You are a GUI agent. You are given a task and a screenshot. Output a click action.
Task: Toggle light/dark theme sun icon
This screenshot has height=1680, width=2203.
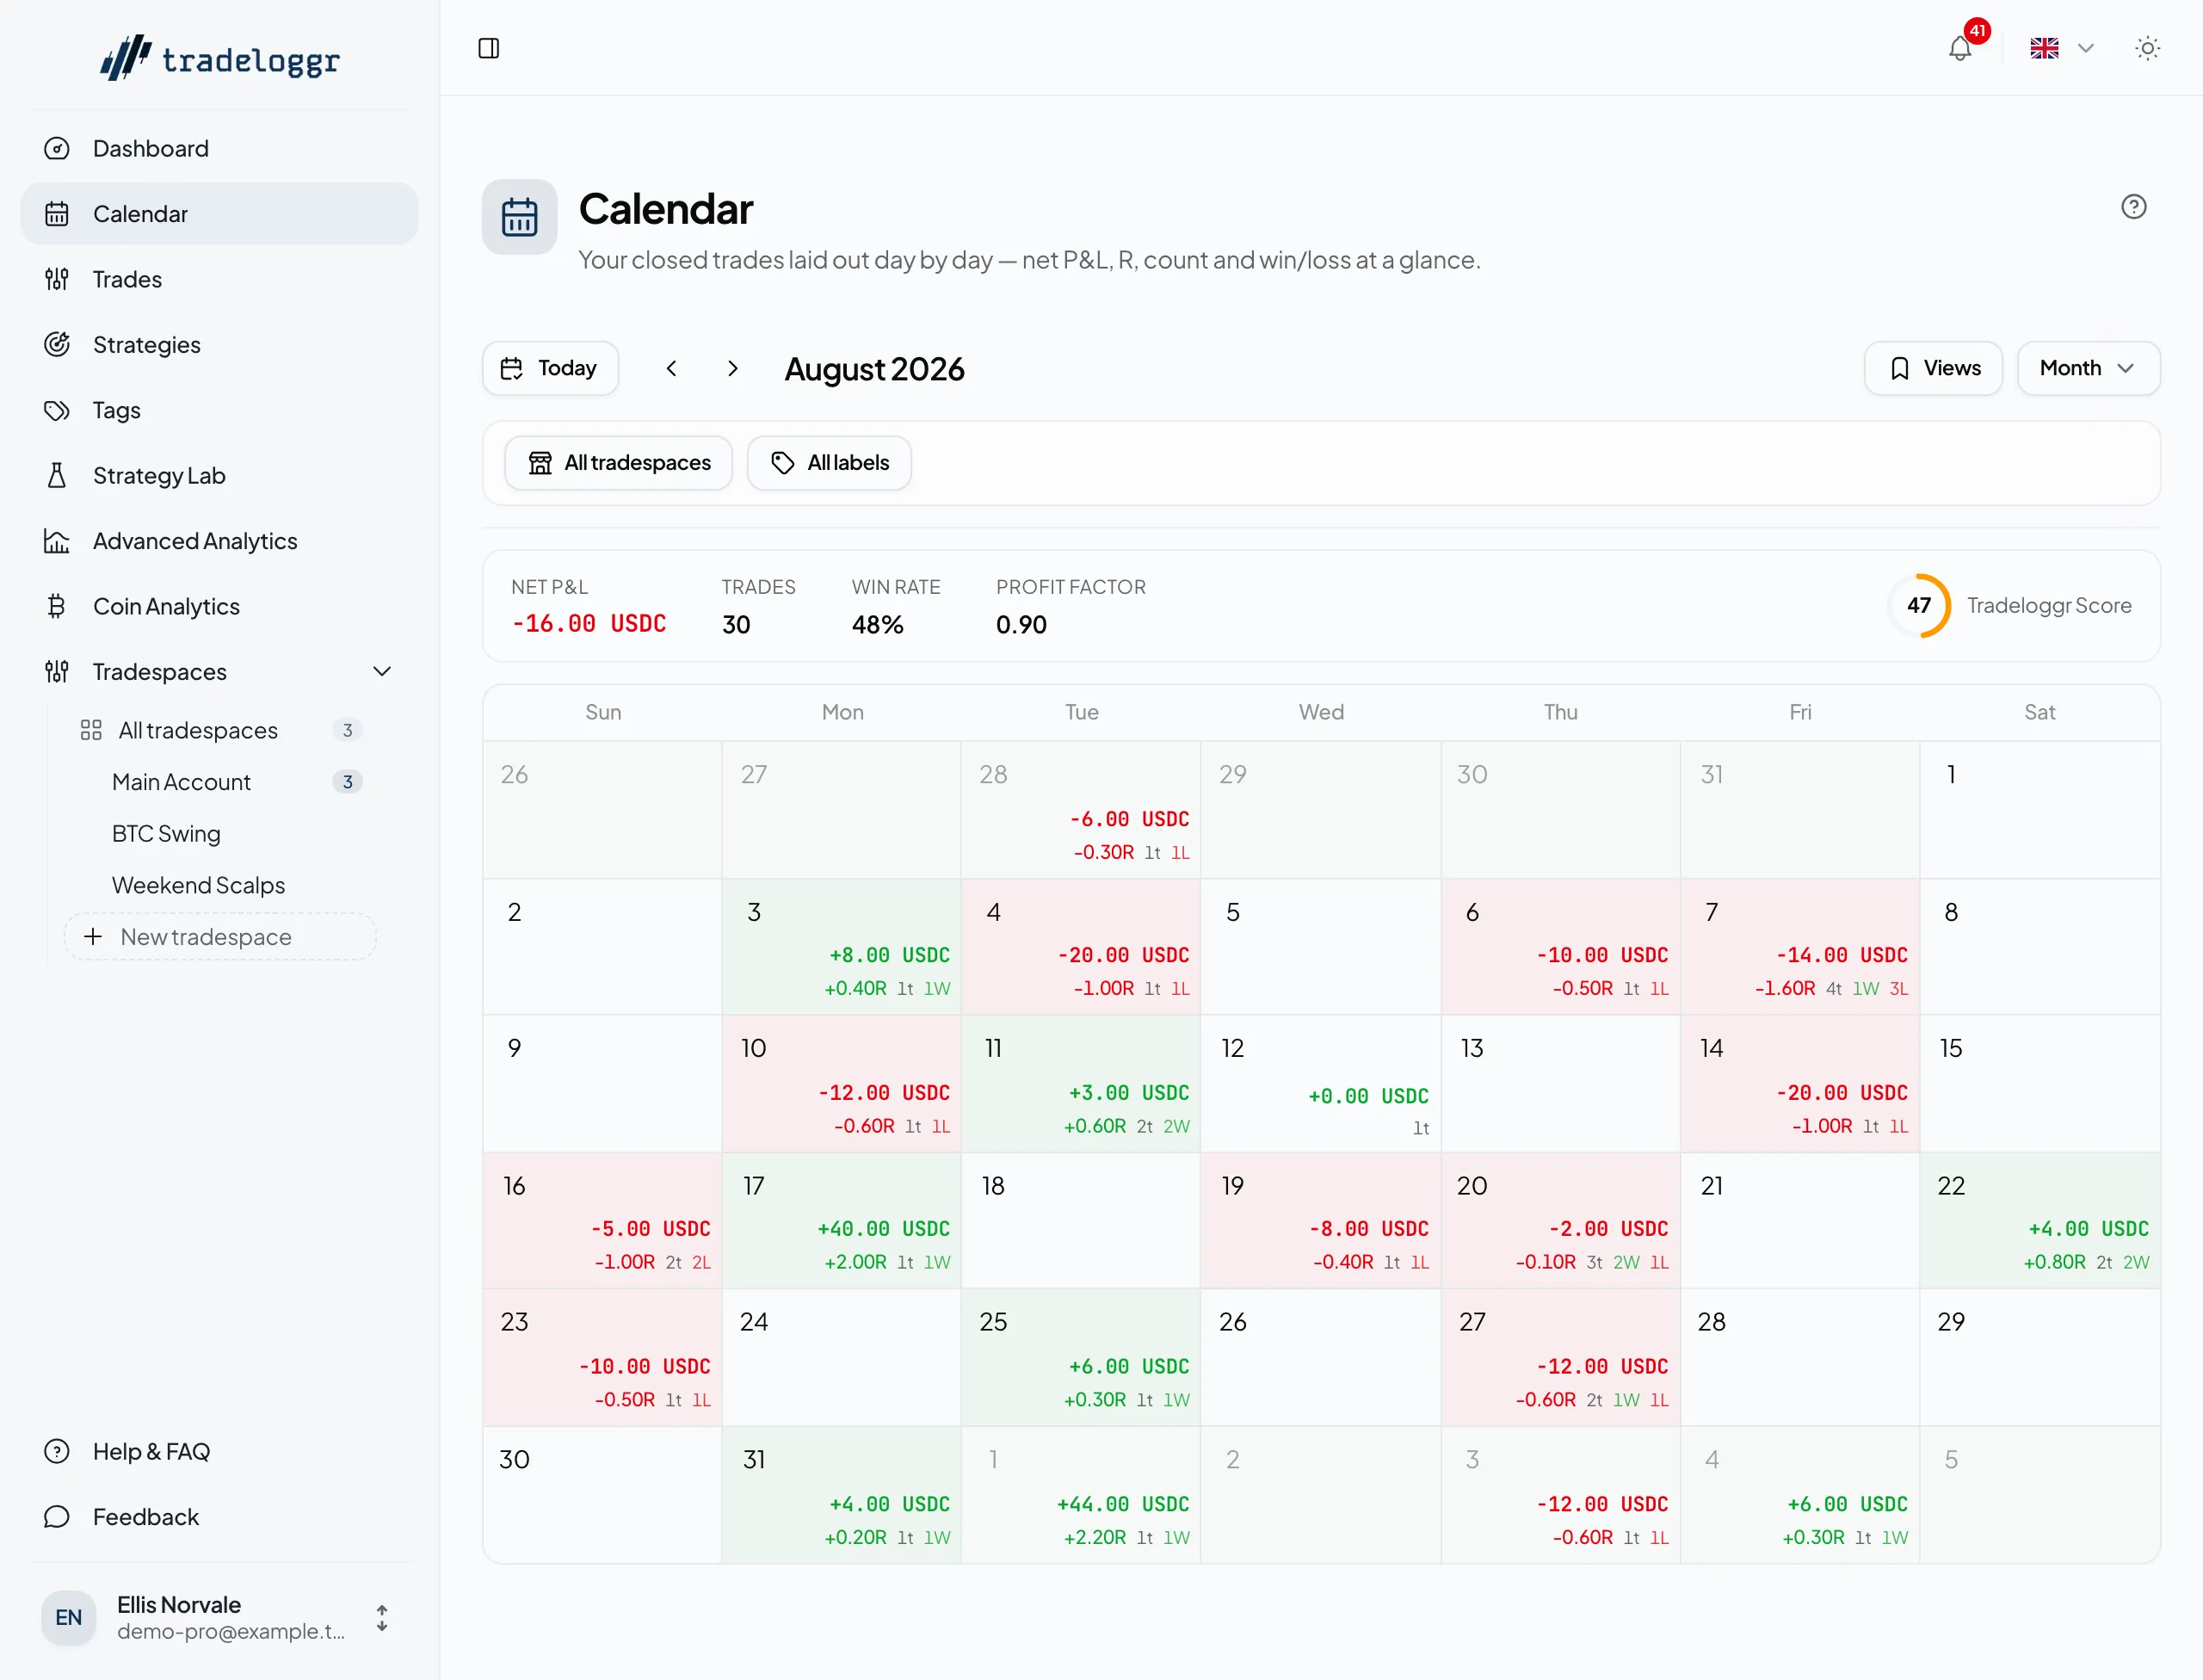(2147, 48)
